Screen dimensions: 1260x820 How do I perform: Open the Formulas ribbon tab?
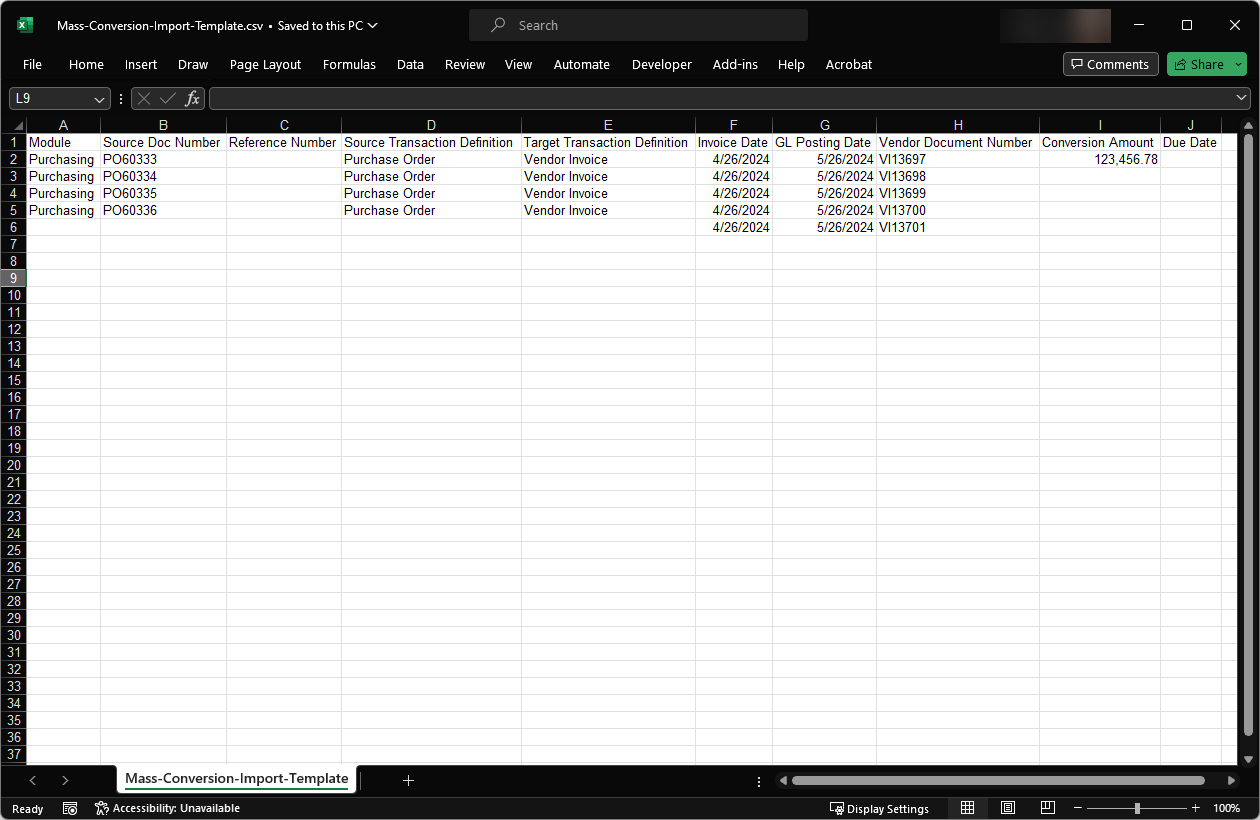[349, 64]
